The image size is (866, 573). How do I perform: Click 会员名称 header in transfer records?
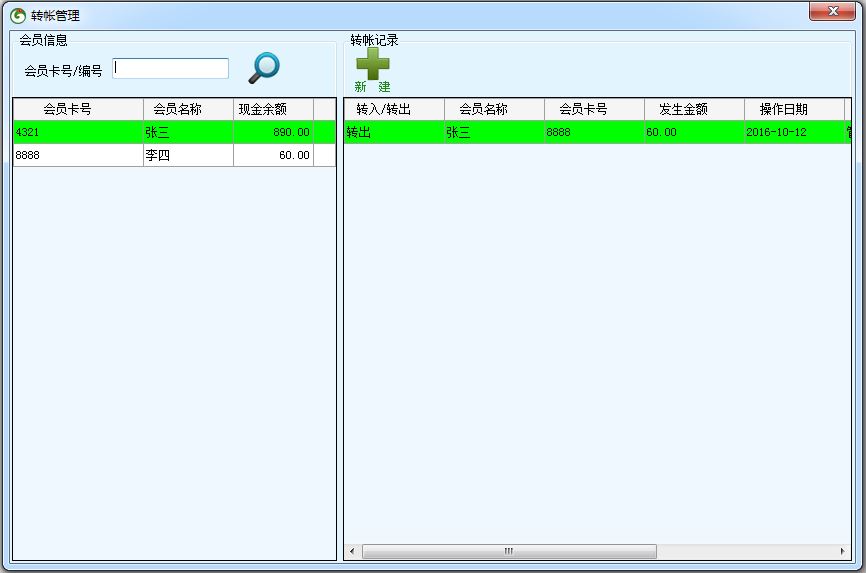pos(494,109)
